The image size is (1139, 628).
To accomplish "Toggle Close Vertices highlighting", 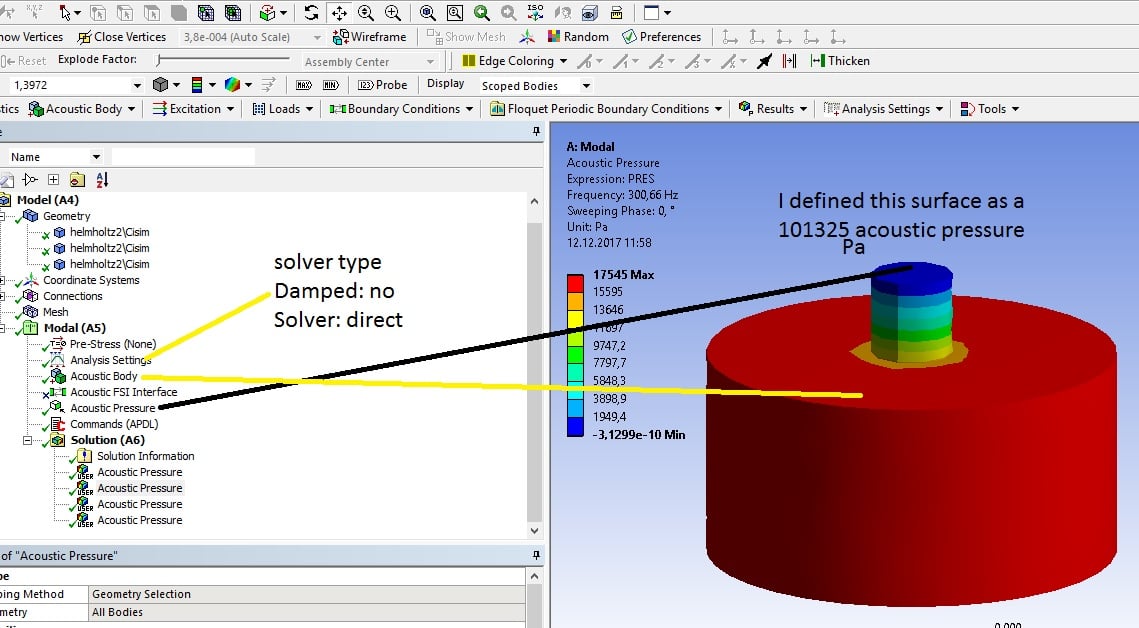I will click(x=122, y=36).
